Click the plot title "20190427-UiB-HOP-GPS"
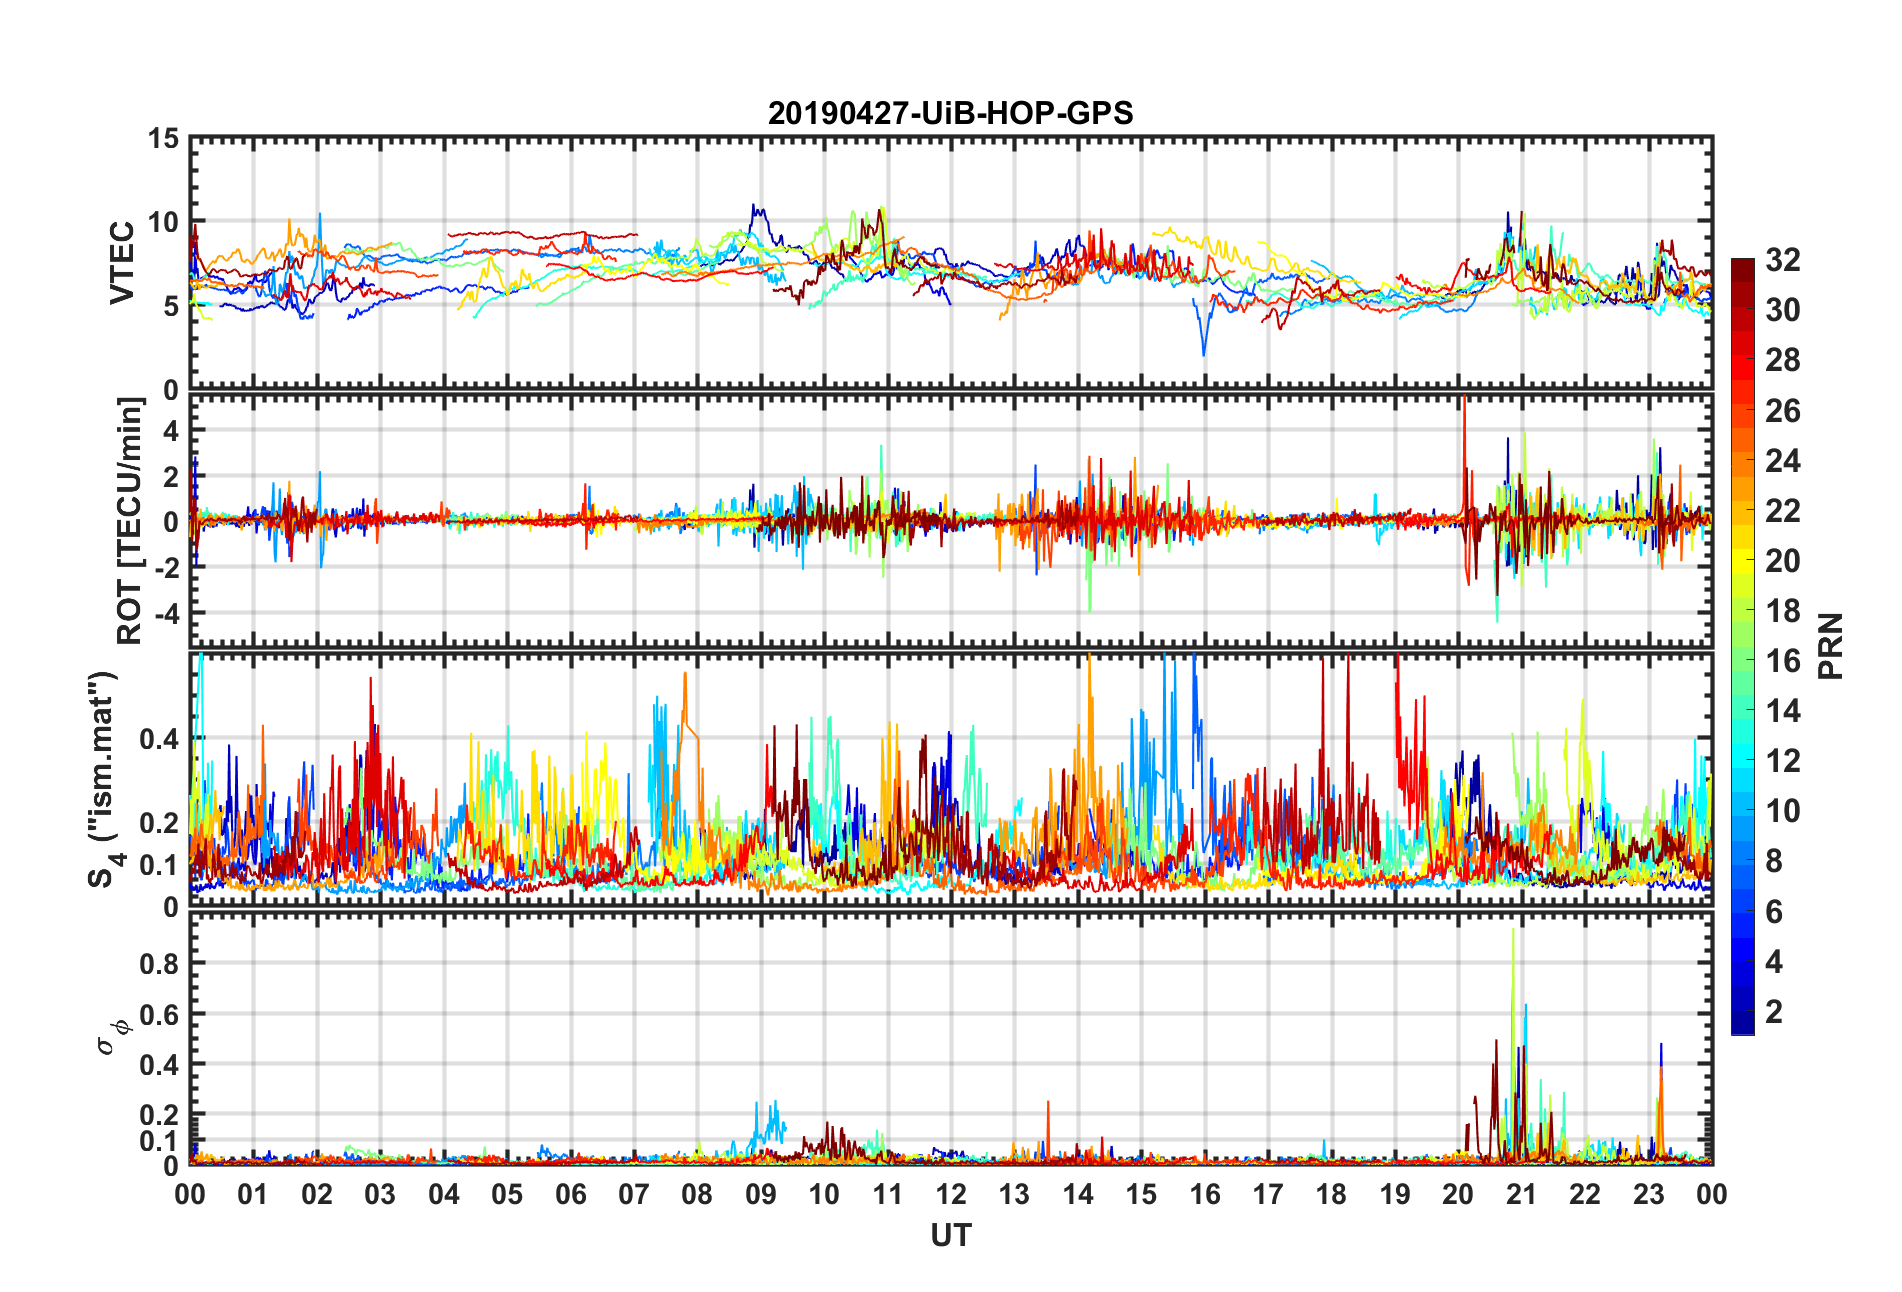The height and width of the screenshot is (1292, 1902). point(950,113)
